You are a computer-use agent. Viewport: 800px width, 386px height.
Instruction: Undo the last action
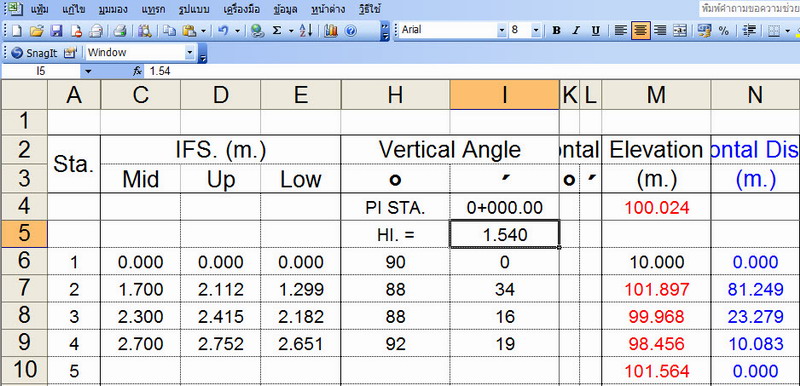[x=223, y=31]
